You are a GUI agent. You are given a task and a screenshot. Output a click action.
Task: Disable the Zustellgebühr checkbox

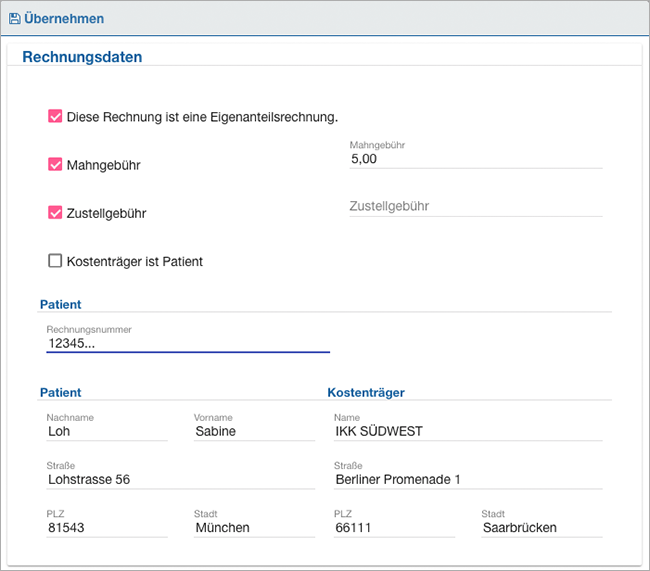[55, 213]
